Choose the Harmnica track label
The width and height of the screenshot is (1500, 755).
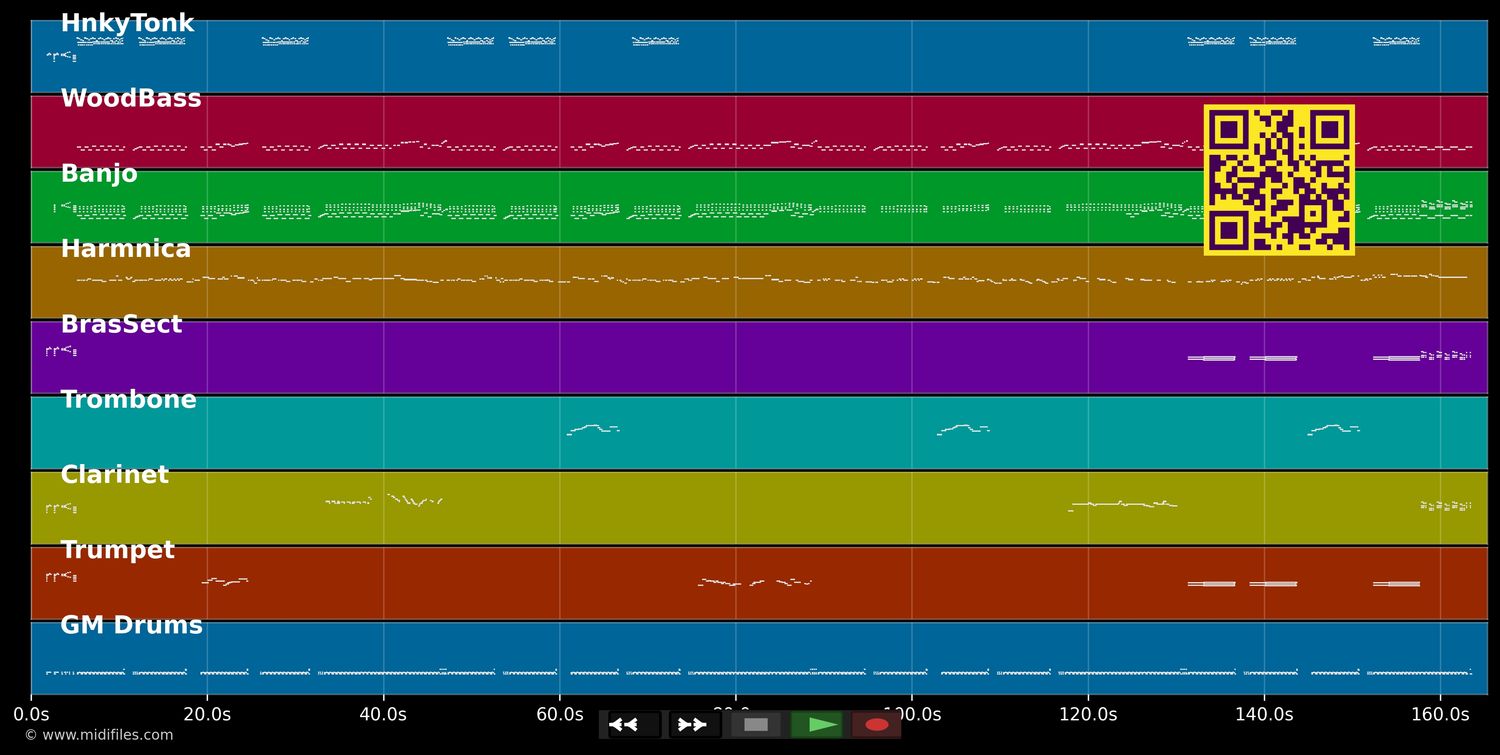coord(126,249)
